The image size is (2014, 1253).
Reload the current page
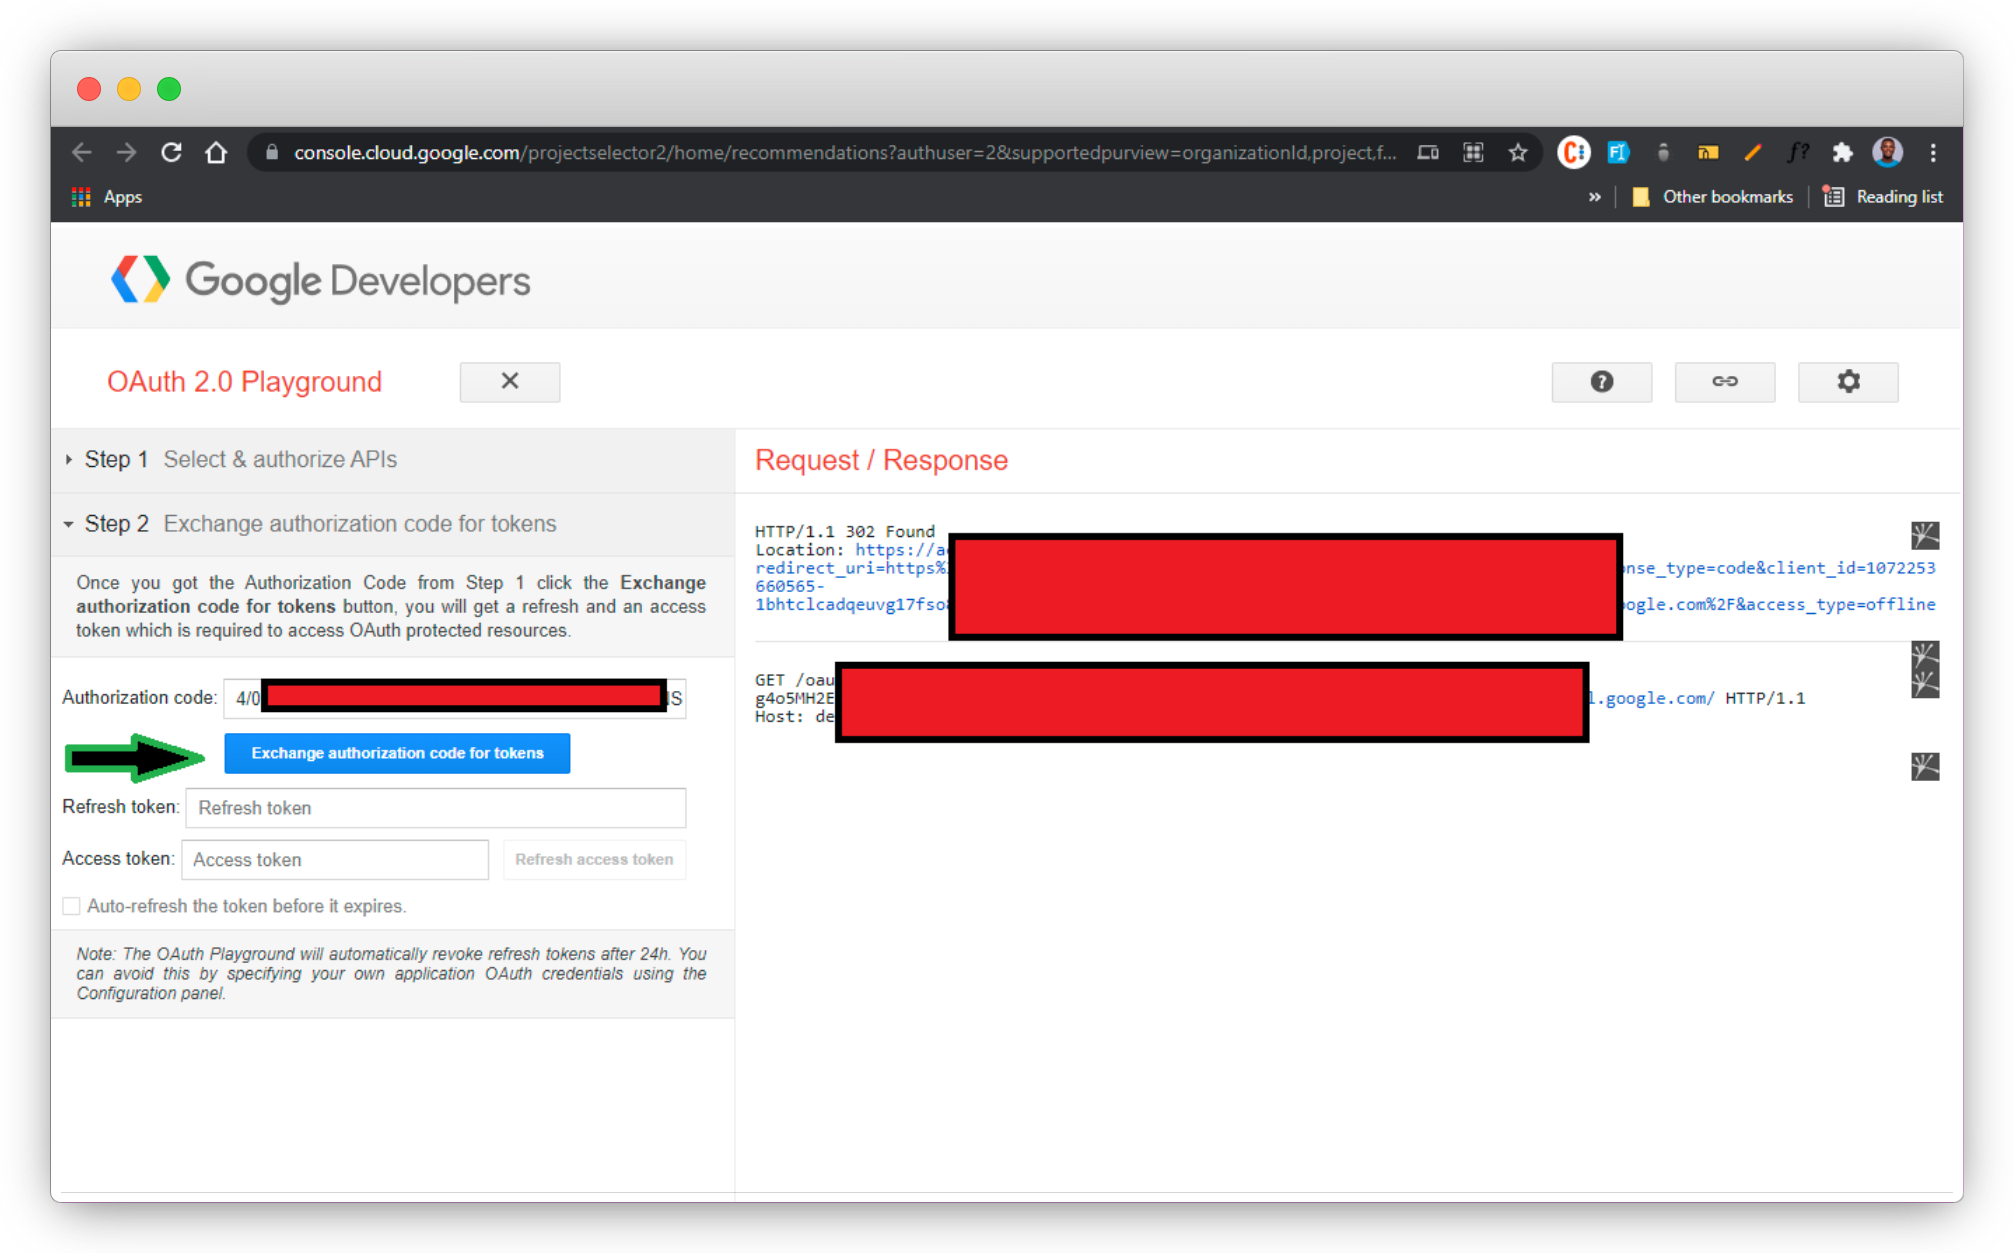click(171, 152)
